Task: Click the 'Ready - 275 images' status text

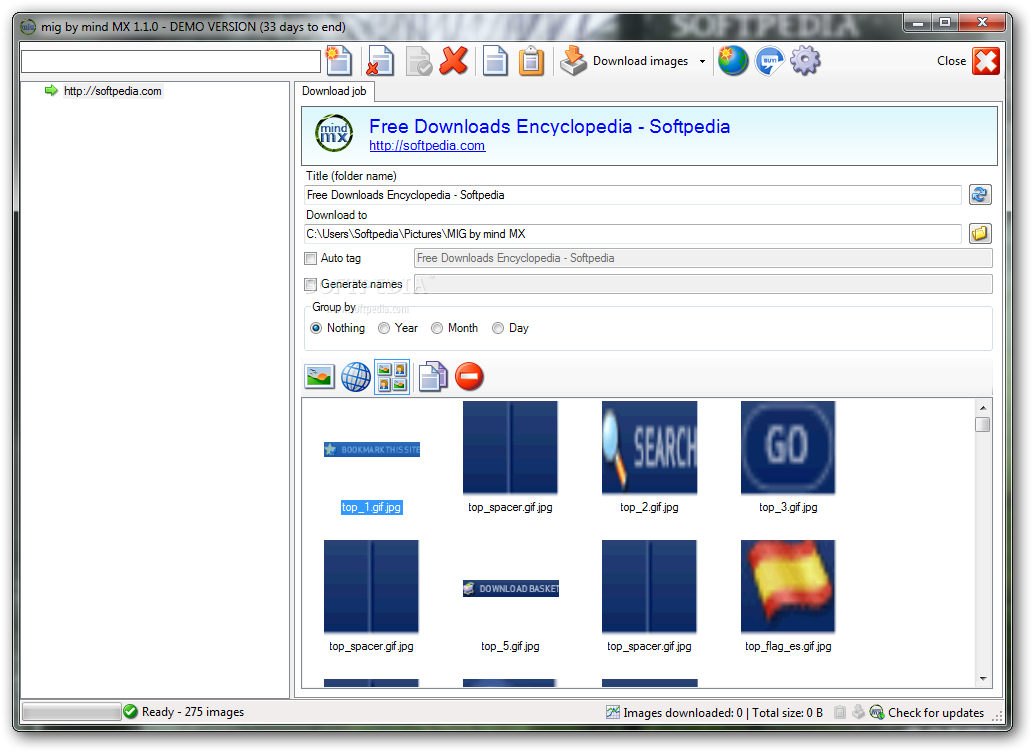Action: tap(193, 712)
